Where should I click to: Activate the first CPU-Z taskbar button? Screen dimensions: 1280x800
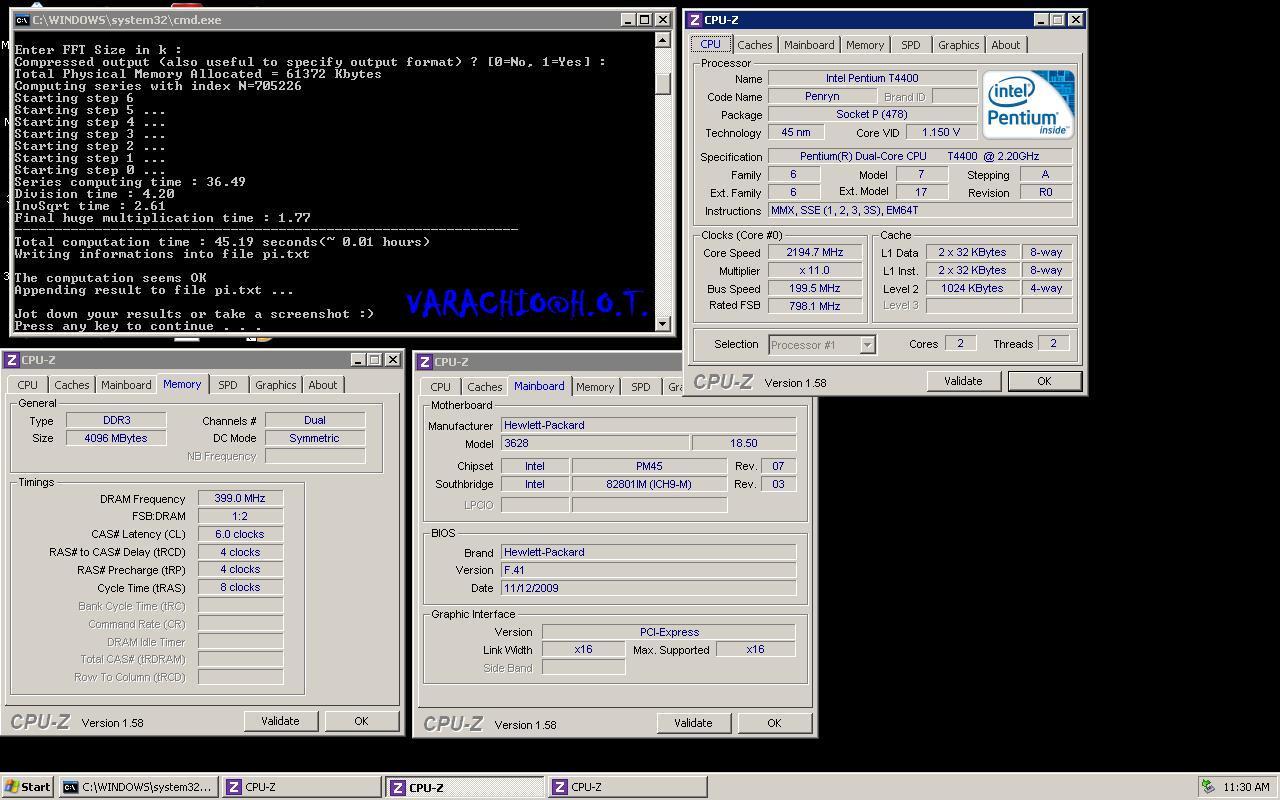point(301,787)
